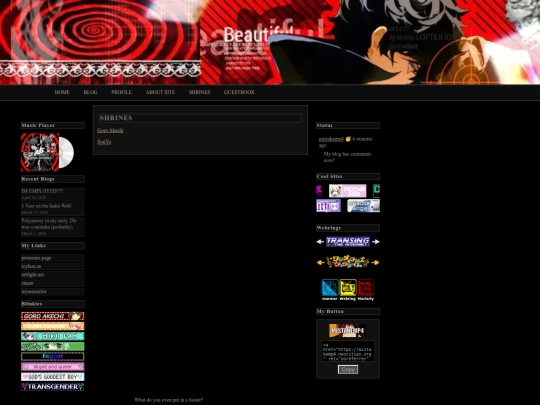Click the GOD'S GOODEST BOY blinkie
540x405 pixels.
52,377
